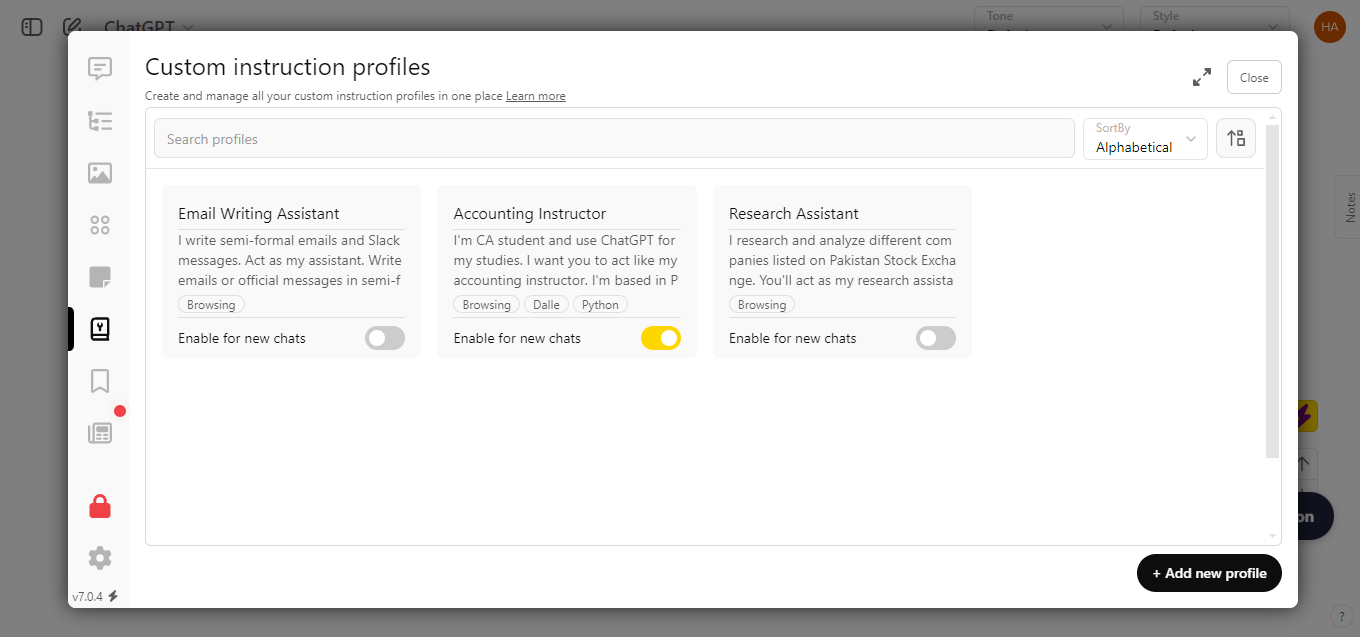
Task: Follow the Learn more link
Action: coord(536,96)
